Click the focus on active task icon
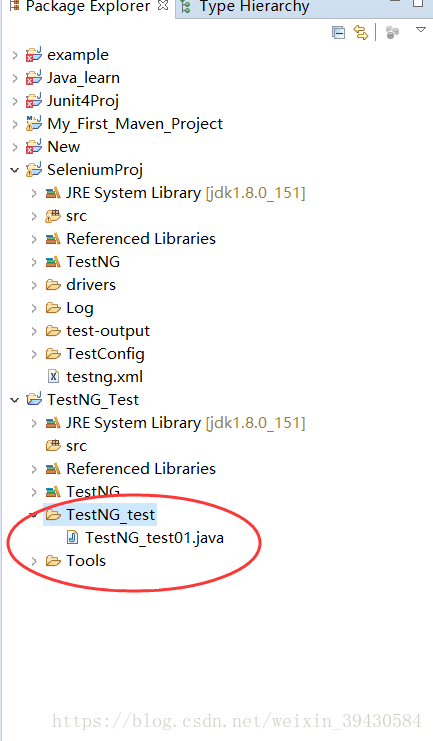The height and width of the screenshot is (741, 433). coord(392,33)
